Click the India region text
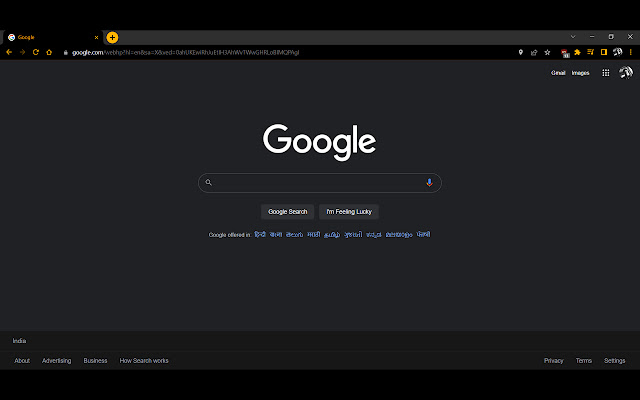Image resolution: width=640 pixels, height=400 pixels. tap(19, 341)
